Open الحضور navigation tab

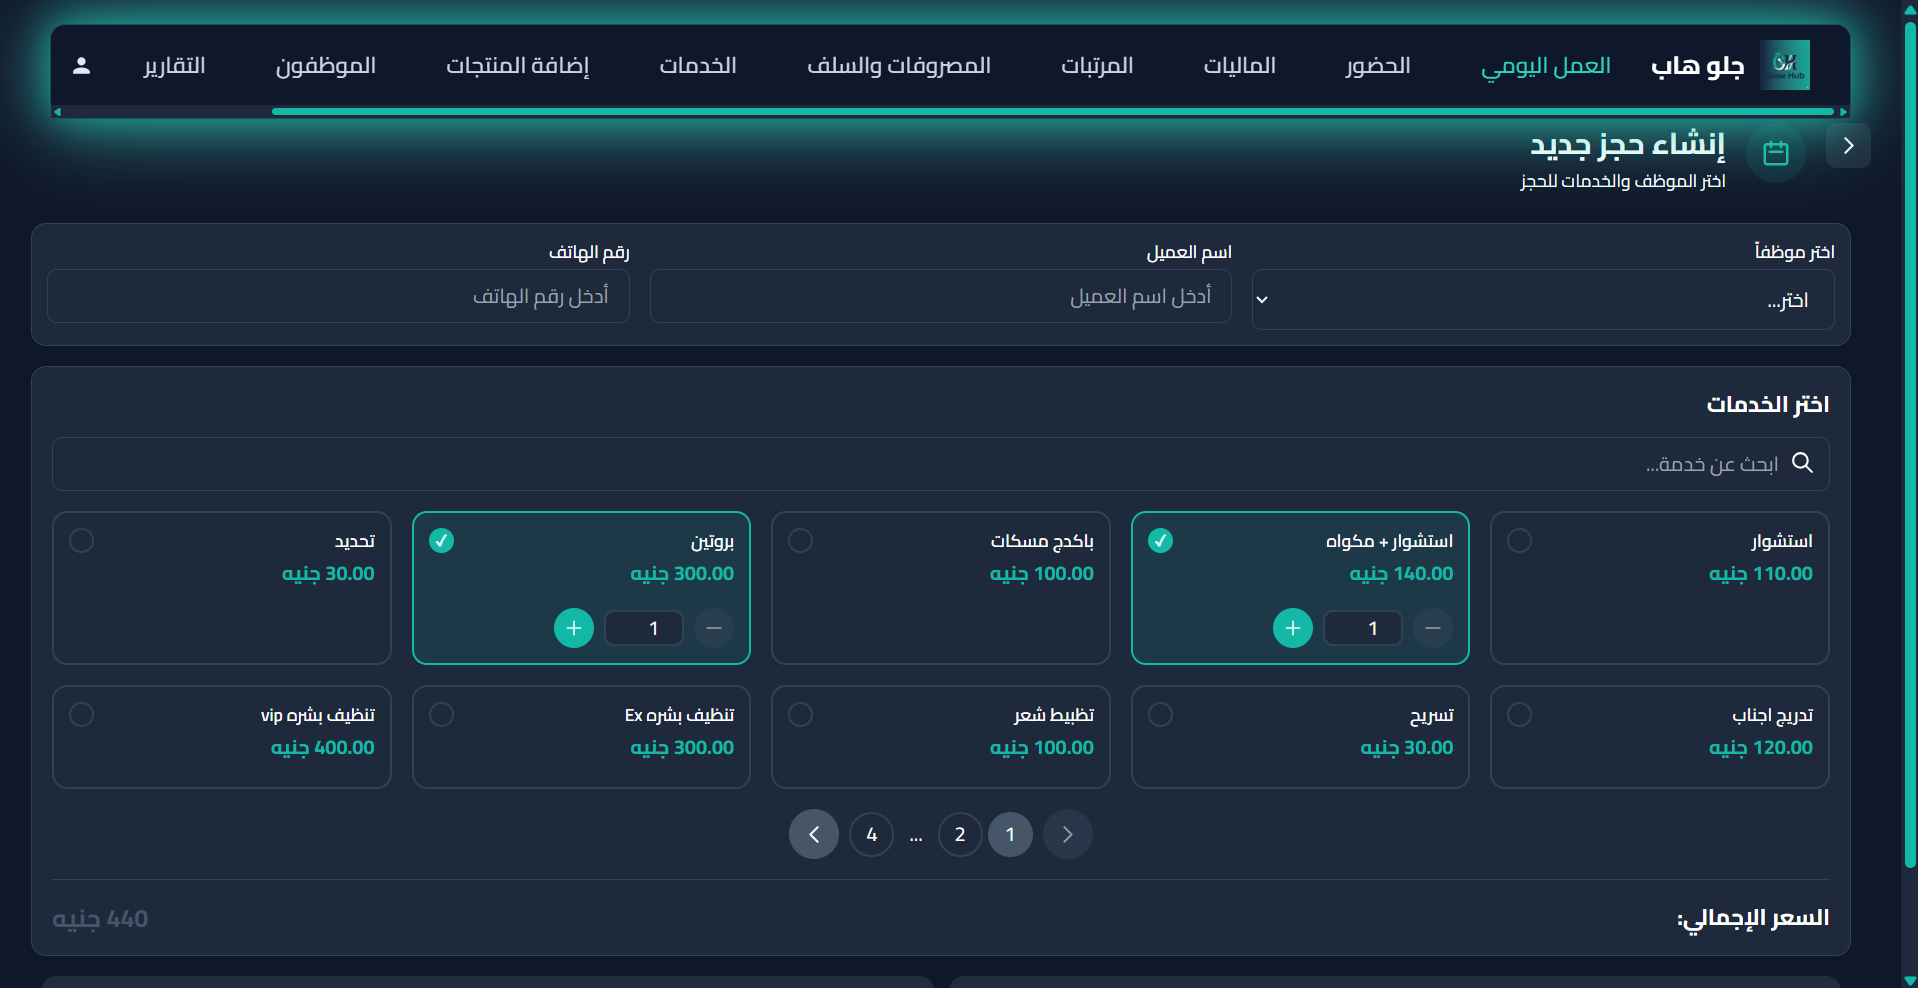click(1377, 66)
